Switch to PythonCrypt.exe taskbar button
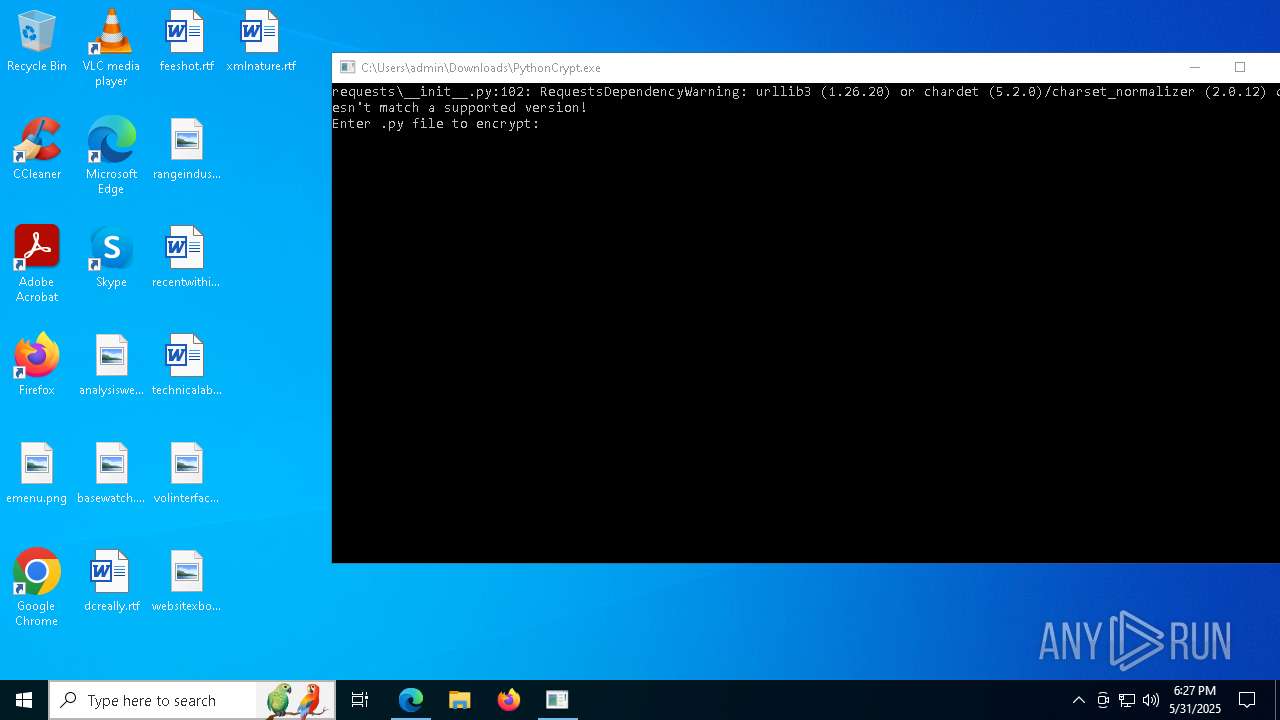 pos(557,700)
